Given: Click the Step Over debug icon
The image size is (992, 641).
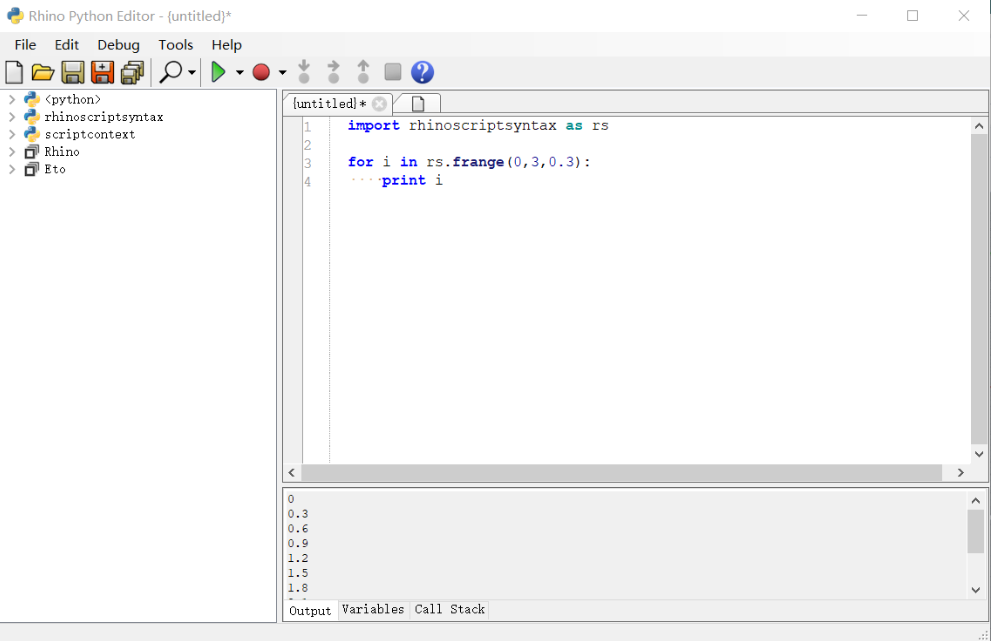Looking at the screenshot, I should (333, 72).
